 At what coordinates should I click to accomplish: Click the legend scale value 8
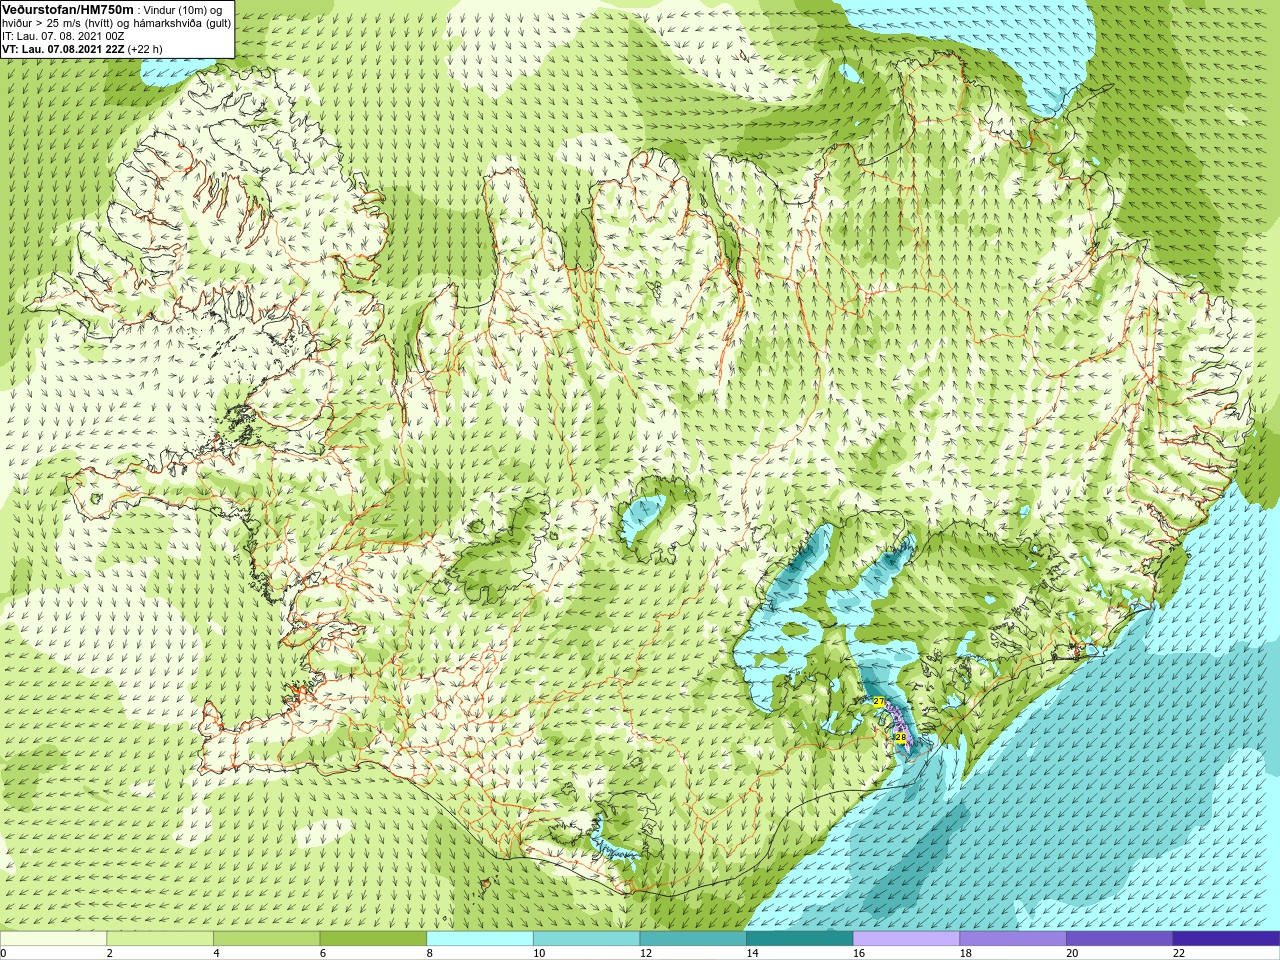[429, 953]
